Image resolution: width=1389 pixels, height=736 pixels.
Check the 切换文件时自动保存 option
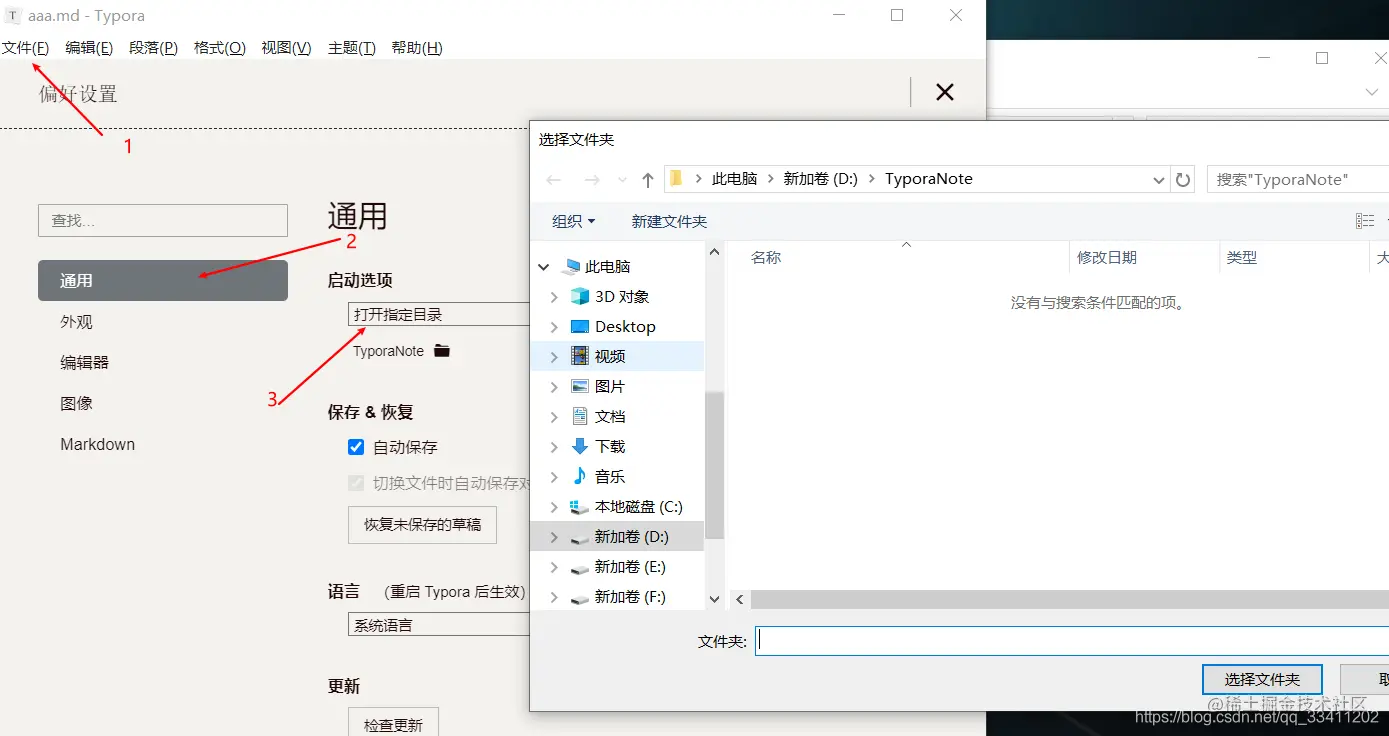pyautogui.click(x=355, y=482)
